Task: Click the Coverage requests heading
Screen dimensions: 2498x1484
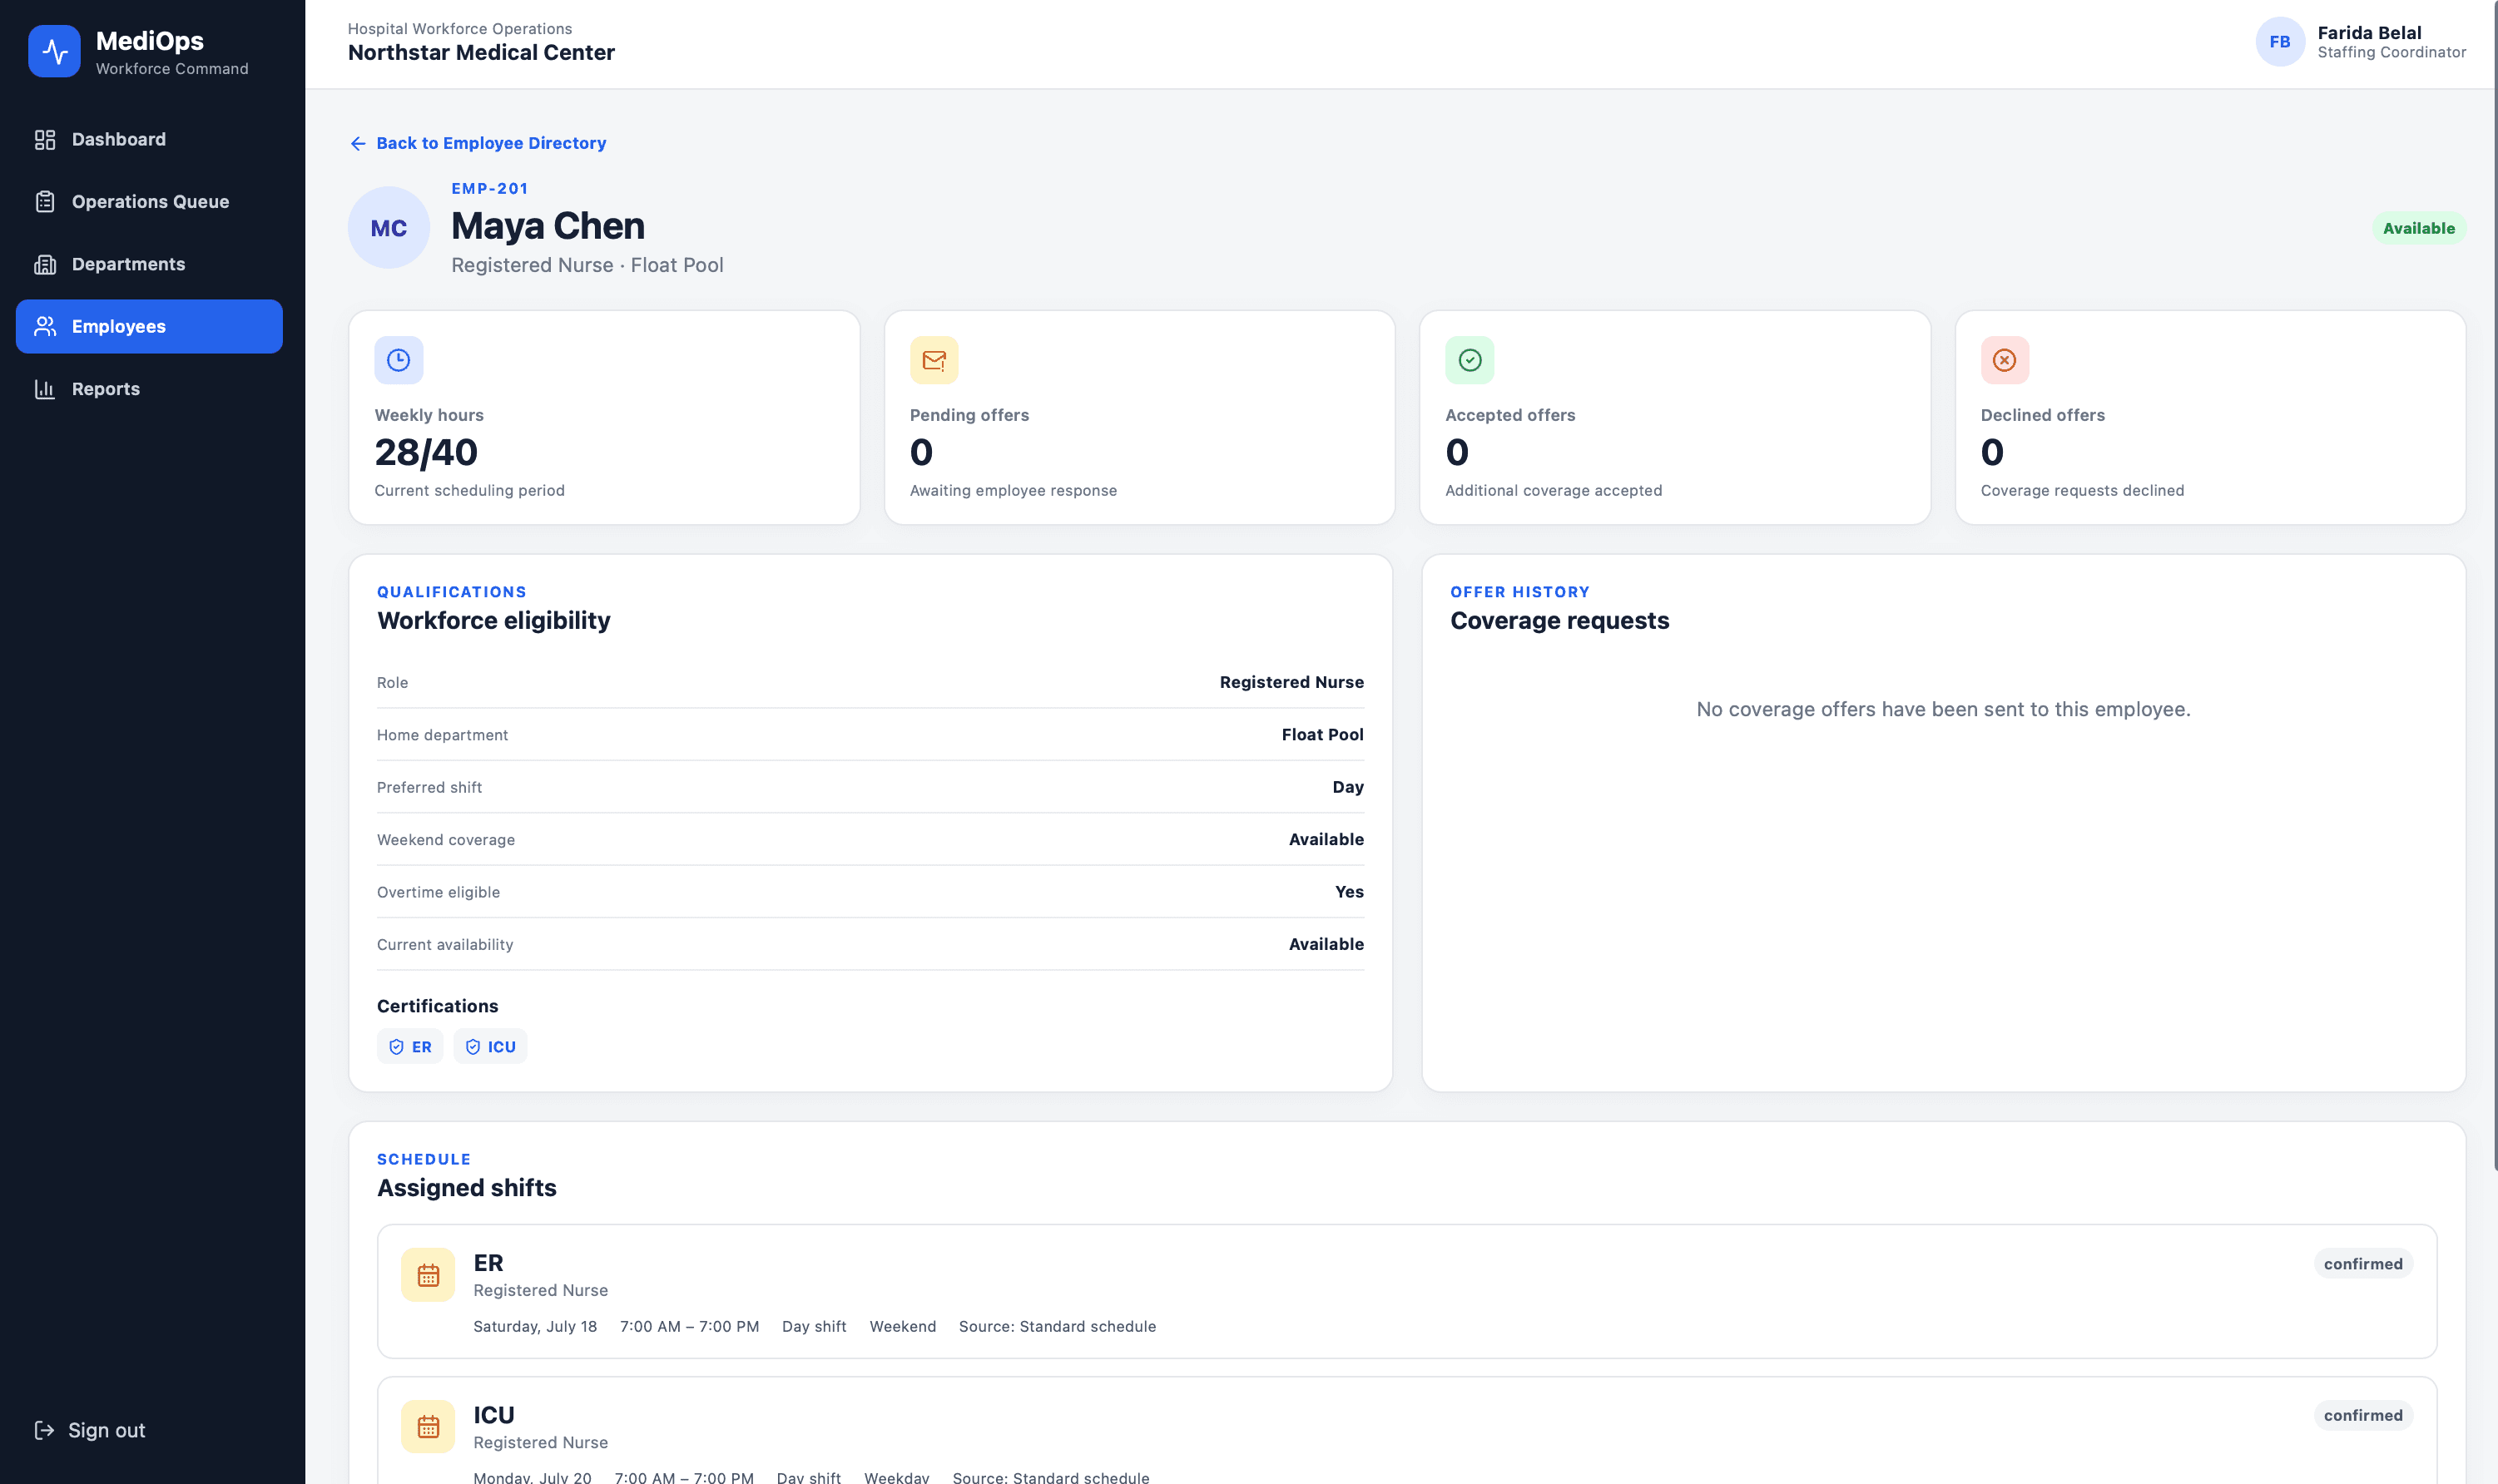Action: coord(1559,621)
